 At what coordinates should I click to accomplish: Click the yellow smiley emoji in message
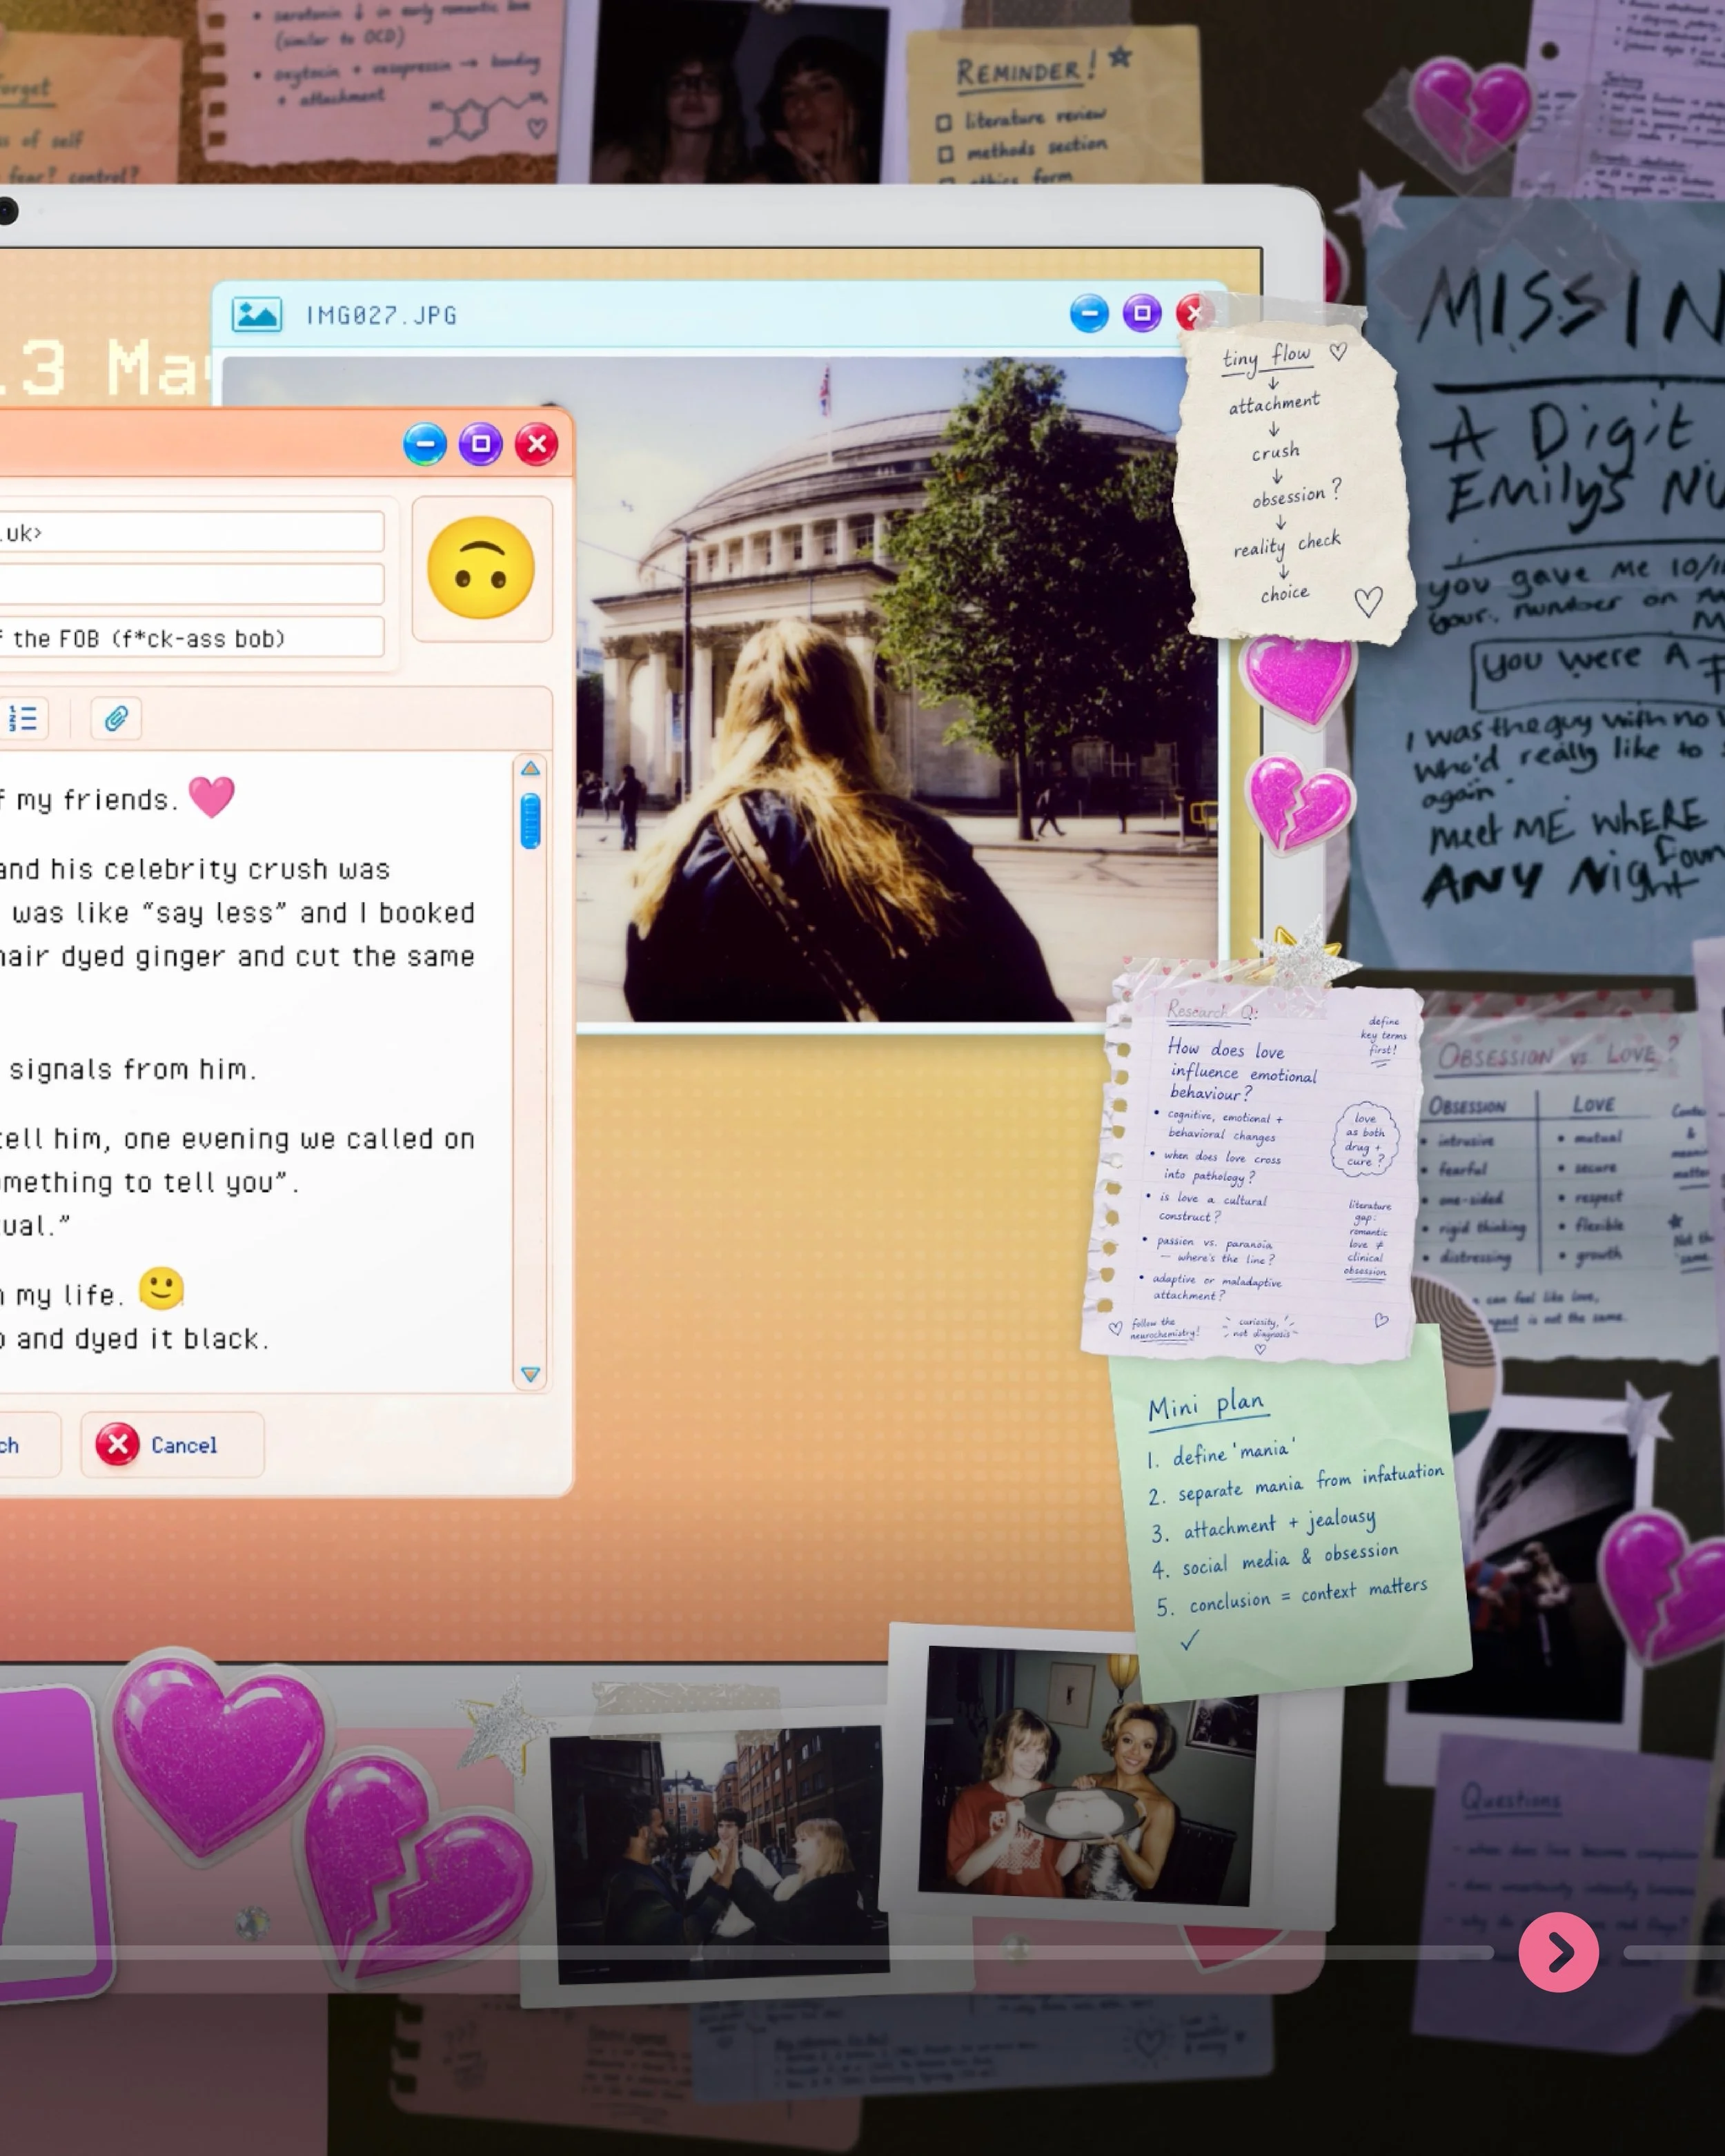coord(161,1288)
